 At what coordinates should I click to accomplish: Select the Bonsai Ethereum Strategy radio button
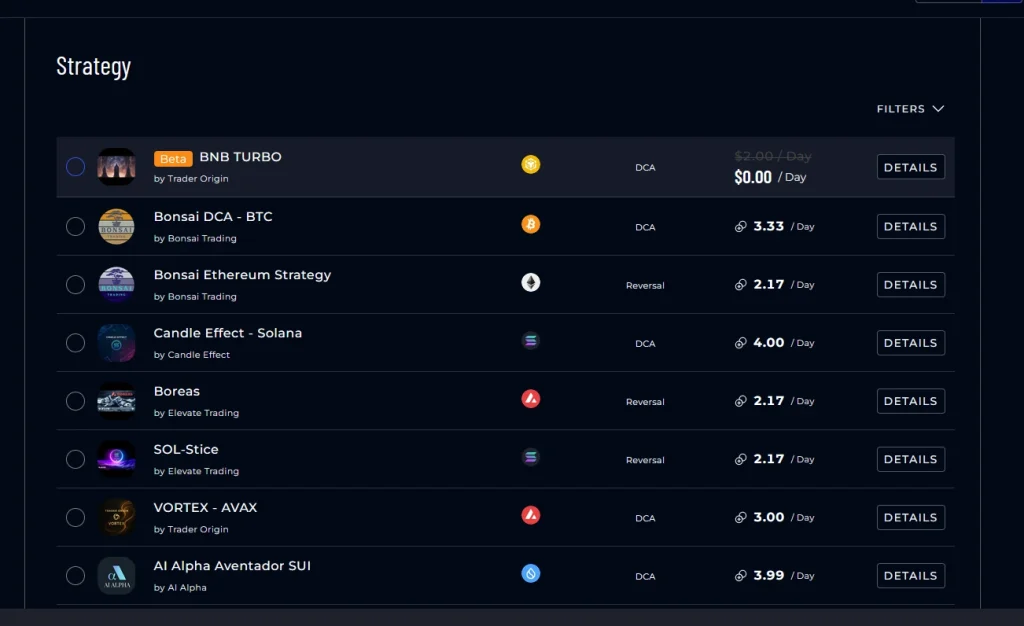coord(75,284)
